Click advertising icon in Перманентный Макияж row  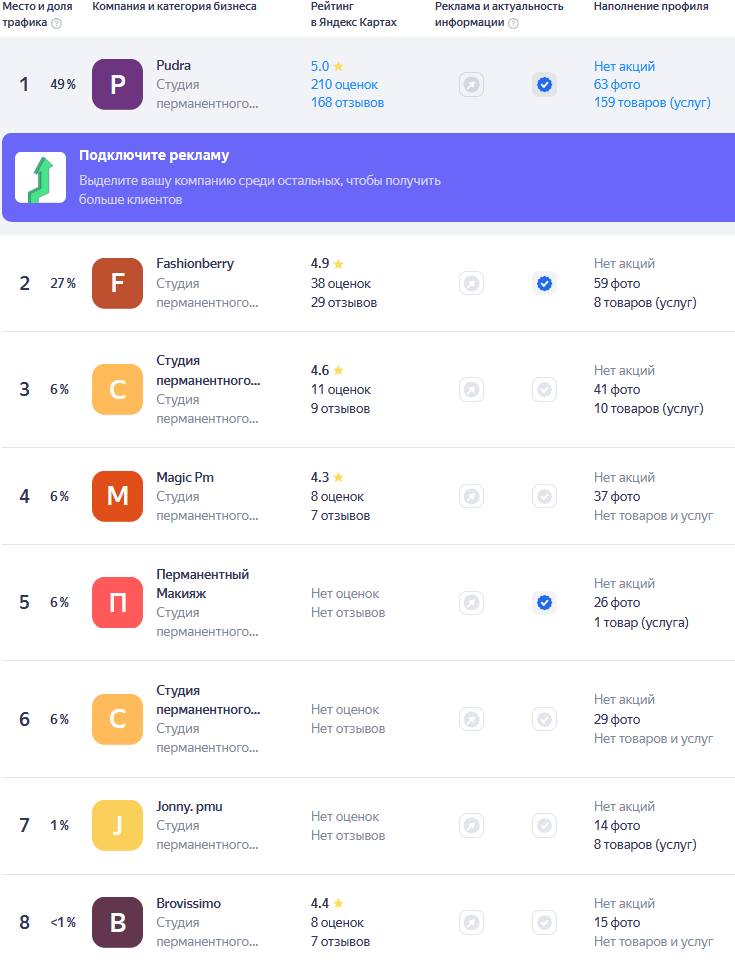[472, 603]
